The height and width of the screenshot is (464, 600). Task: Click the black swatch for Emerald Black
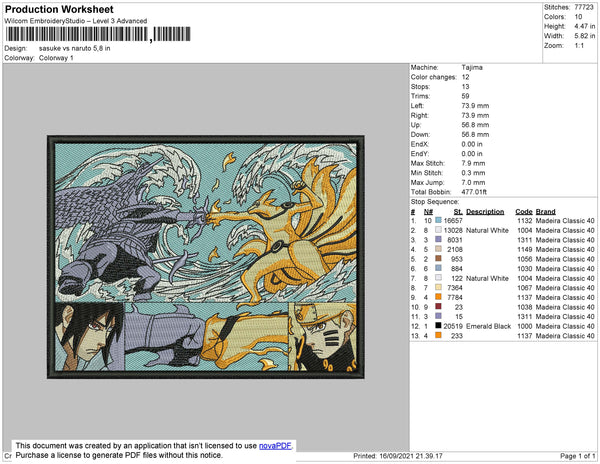tap(438, 326)
